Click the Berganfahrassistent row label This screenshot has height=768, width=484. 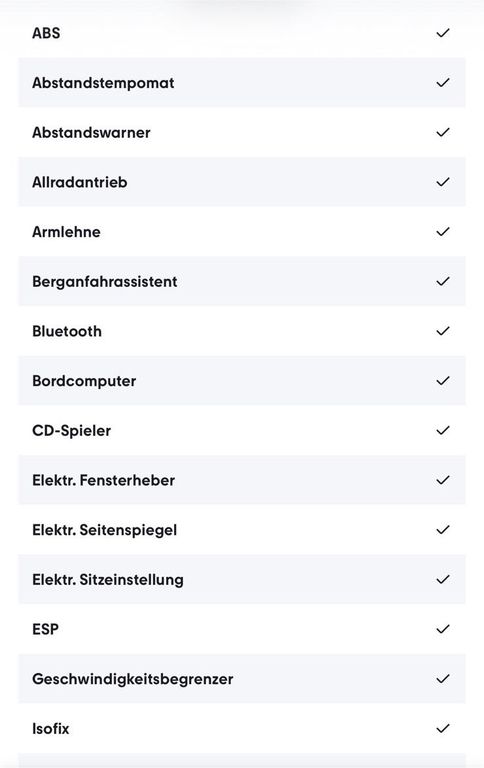[x=104, y=282]
